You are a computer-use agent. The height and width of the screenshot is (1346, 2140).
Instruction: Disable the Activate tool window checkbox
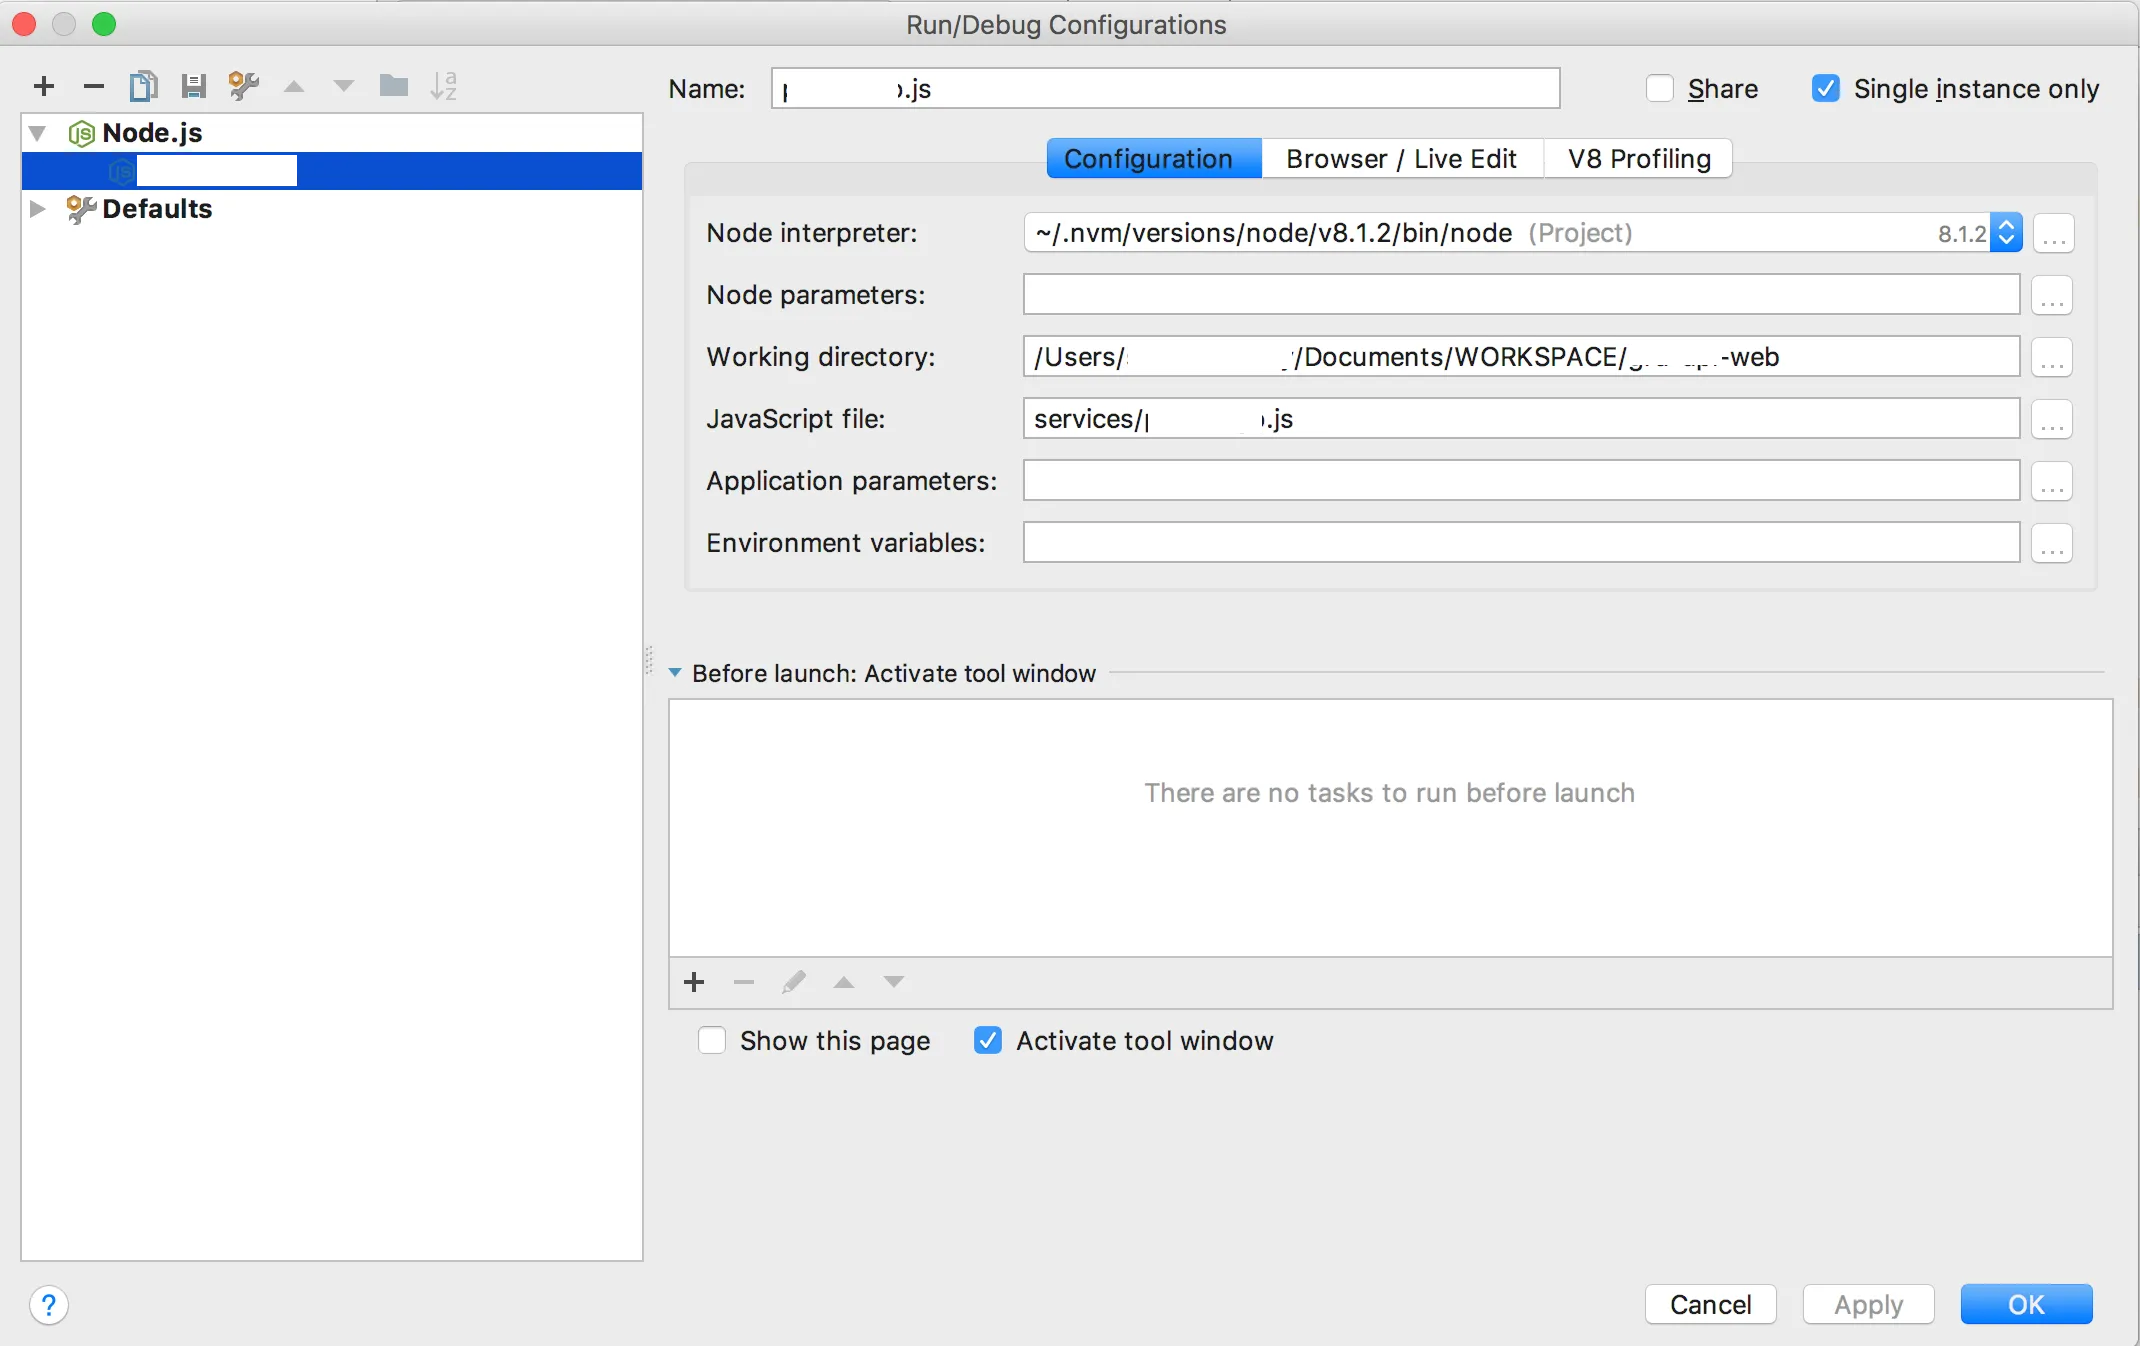tap(988, 1041)
